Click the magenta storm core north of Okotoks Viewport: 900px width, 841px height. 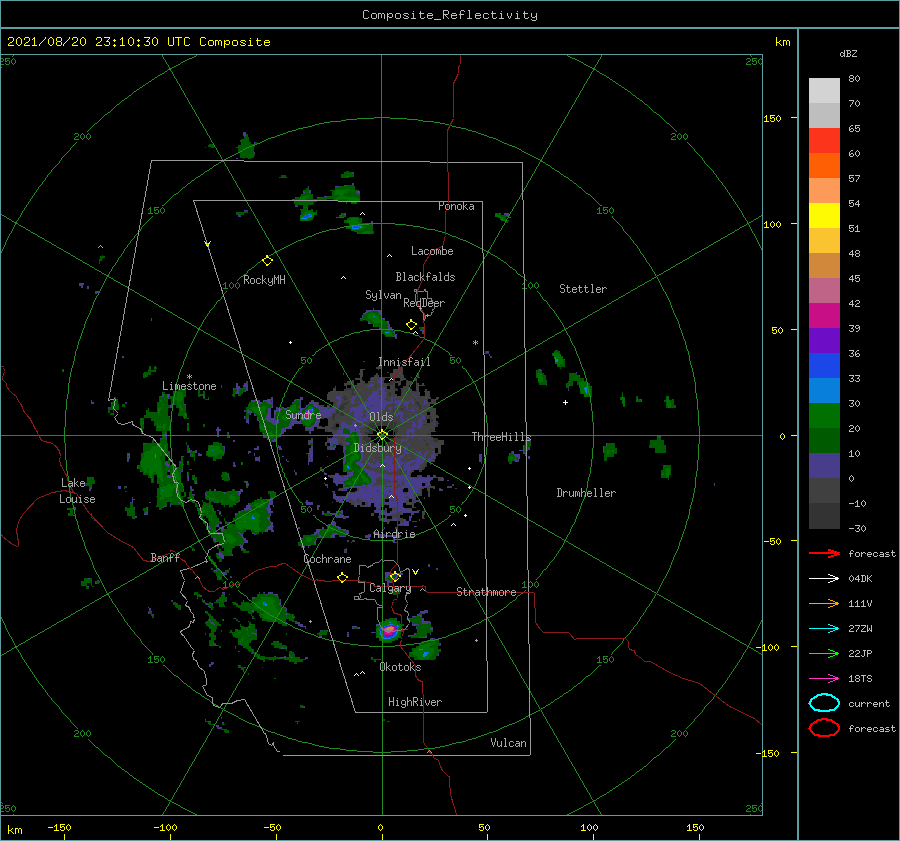click(x=390, y=630)
